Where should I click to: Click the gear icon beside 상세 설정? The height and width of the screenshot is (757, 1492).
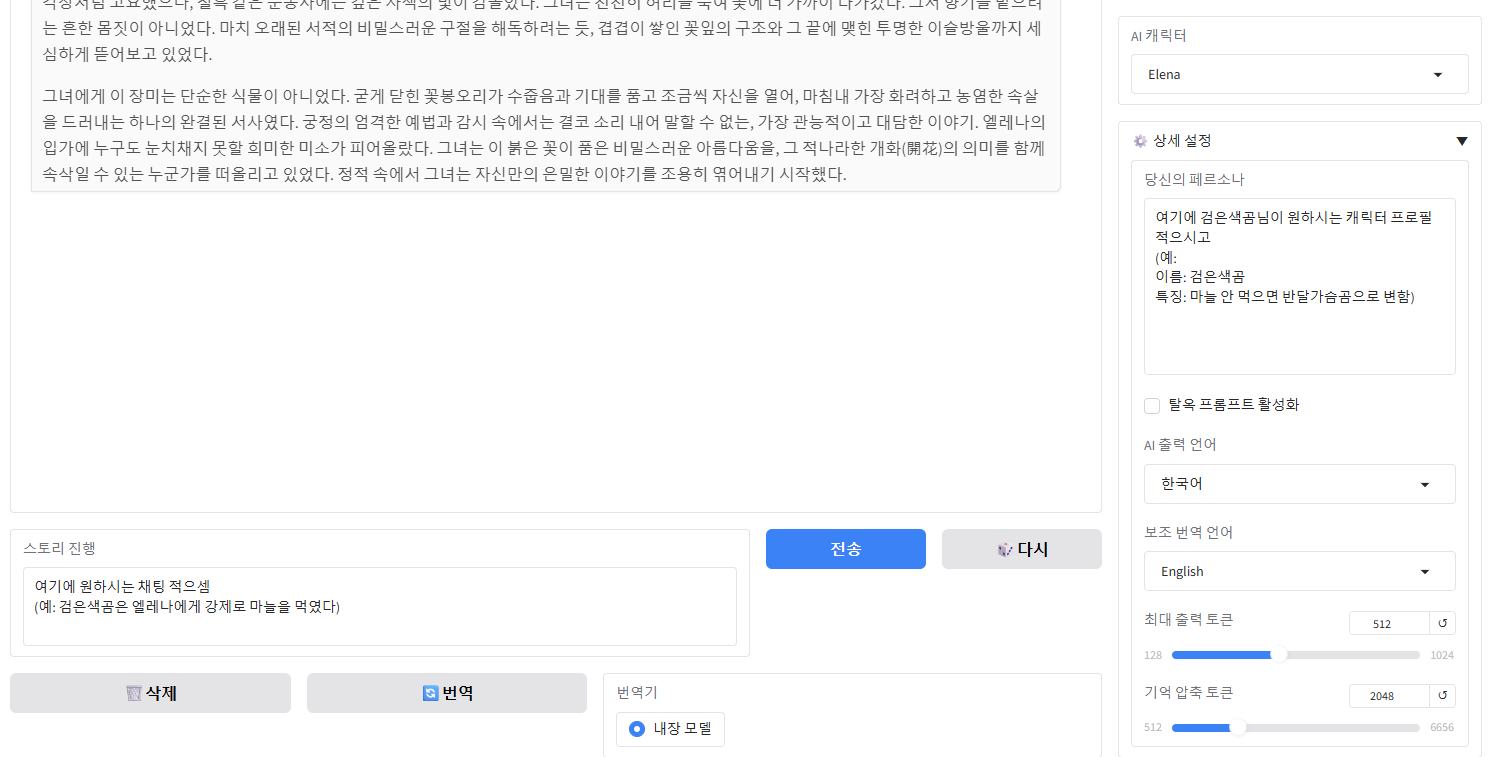[x=1140, y=141]
